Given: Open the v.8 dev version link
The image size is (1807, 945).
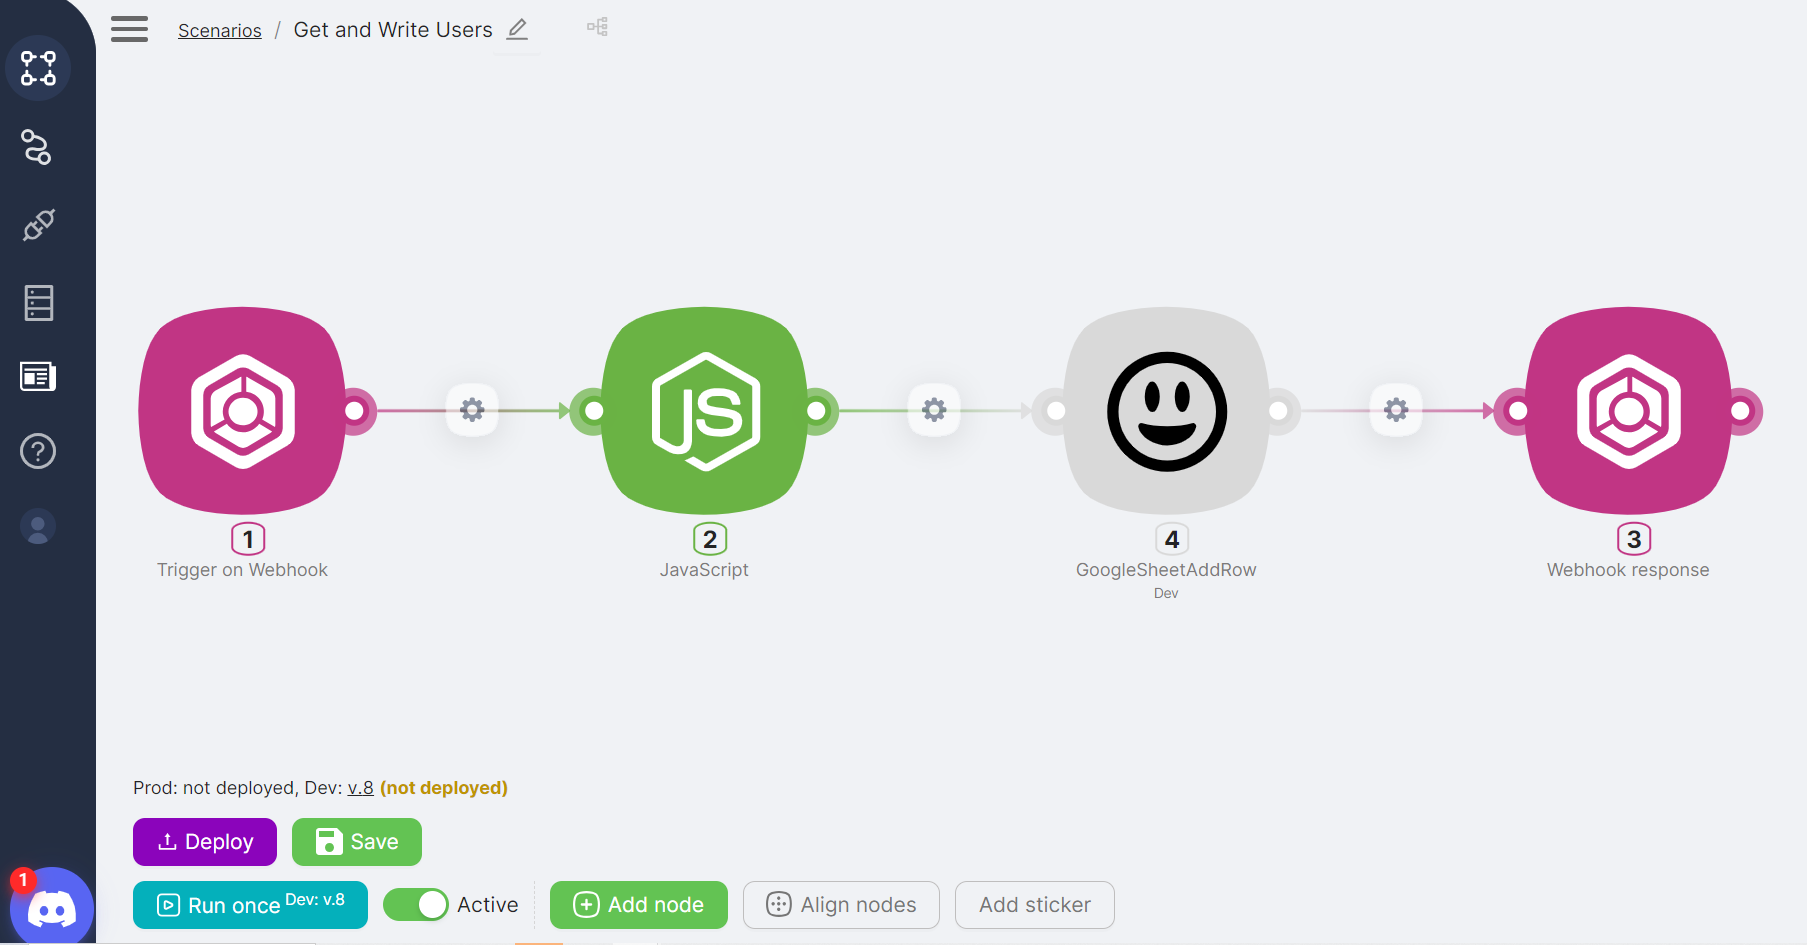Looking at the screenshot, I should coord(360,788).
